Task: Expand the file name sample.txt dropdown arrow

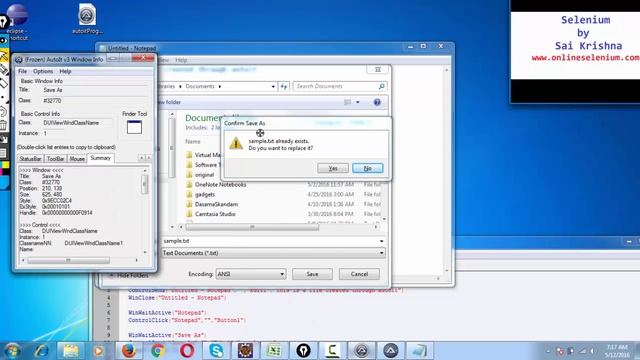Action: pyautogui.click(x=381, y=241)
